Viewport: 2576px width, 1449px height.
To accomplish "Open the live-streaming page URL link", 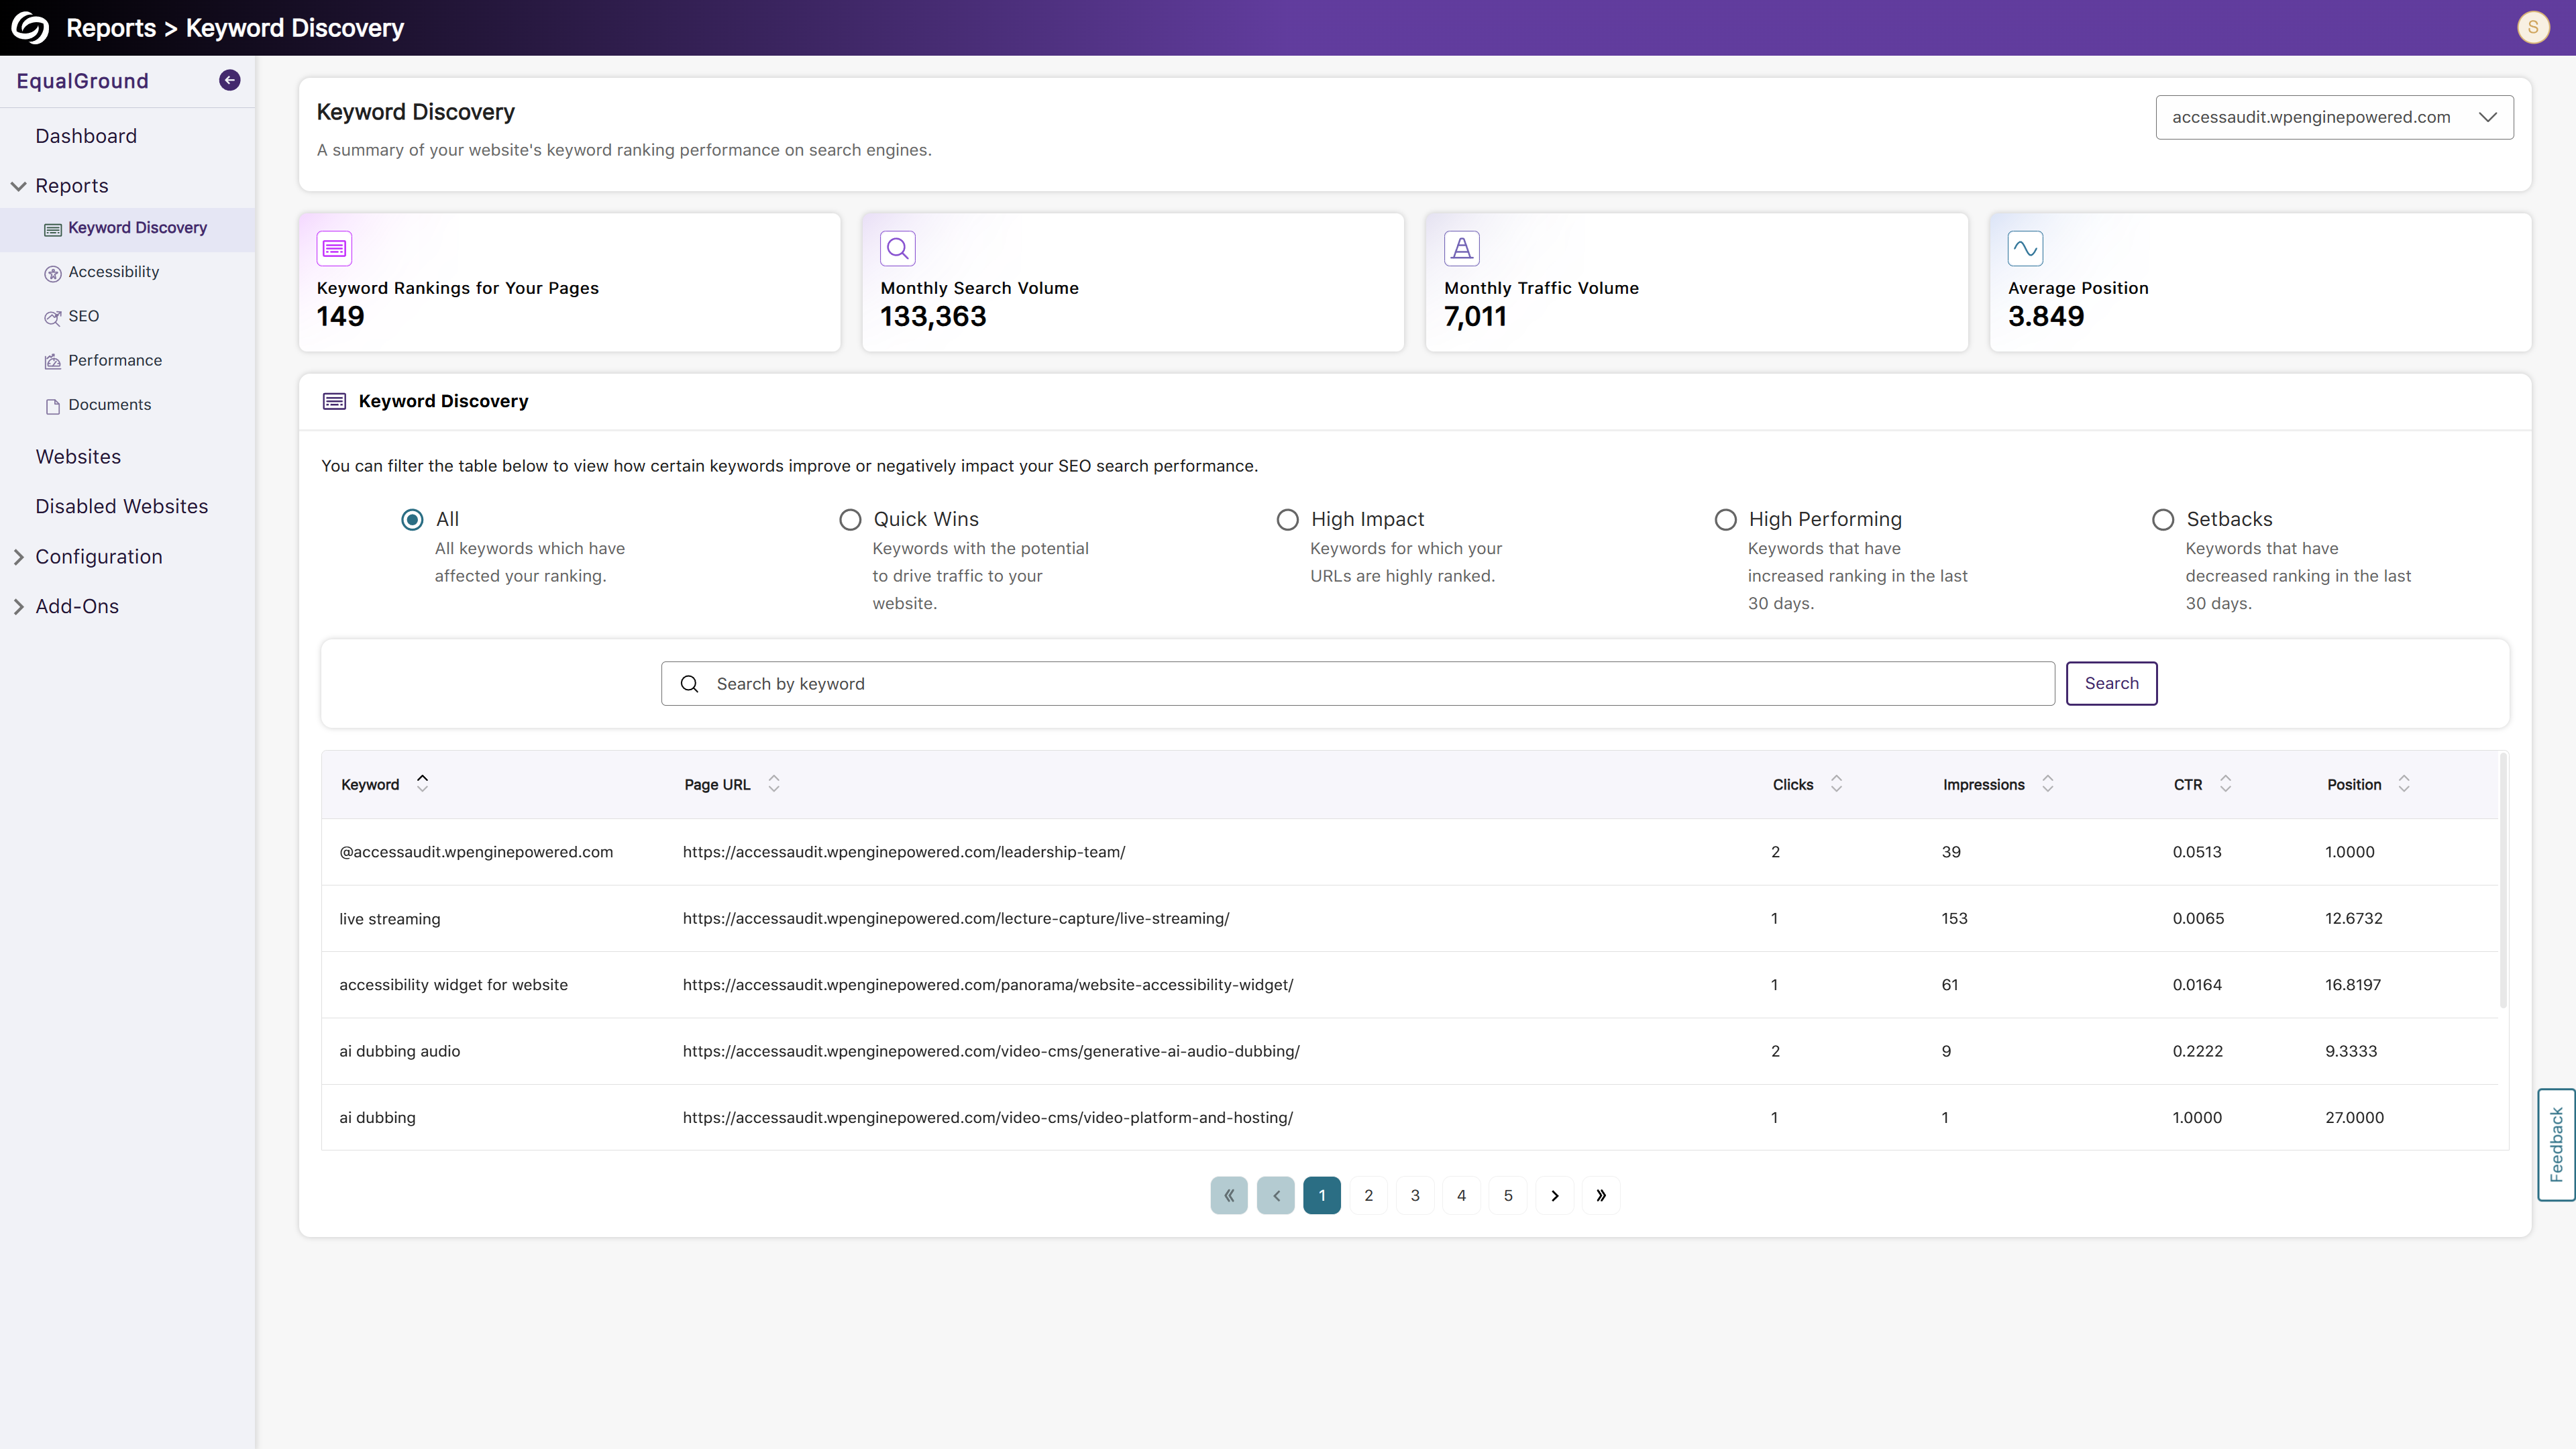I will [955, 918].
